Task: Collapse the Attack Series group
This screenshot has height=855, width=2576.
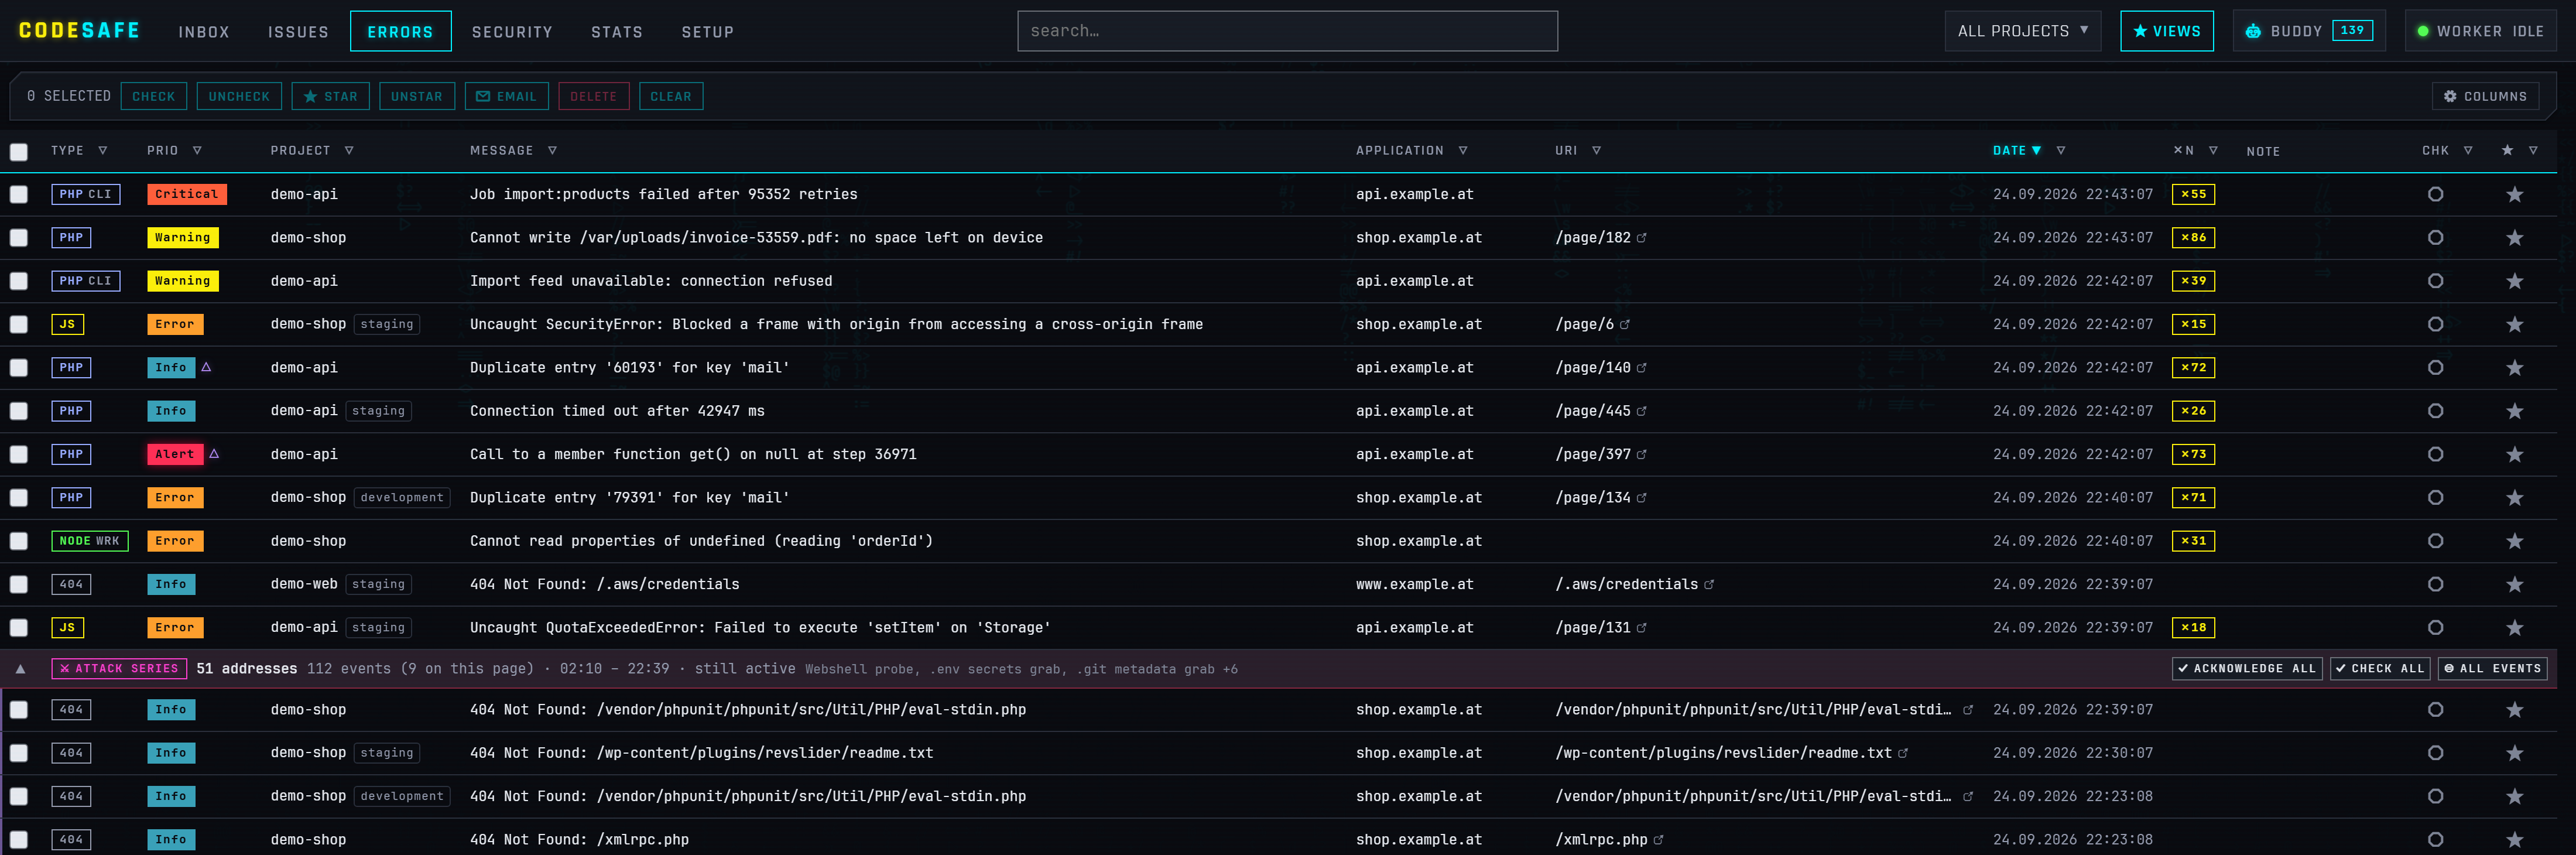Action: click(x=20, y=669)
